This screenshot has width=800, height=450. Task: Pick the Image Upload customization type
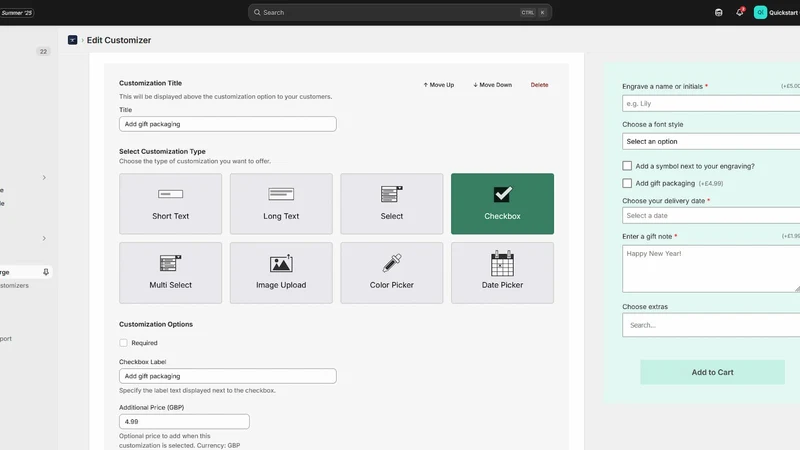click(x=281, y=273)
